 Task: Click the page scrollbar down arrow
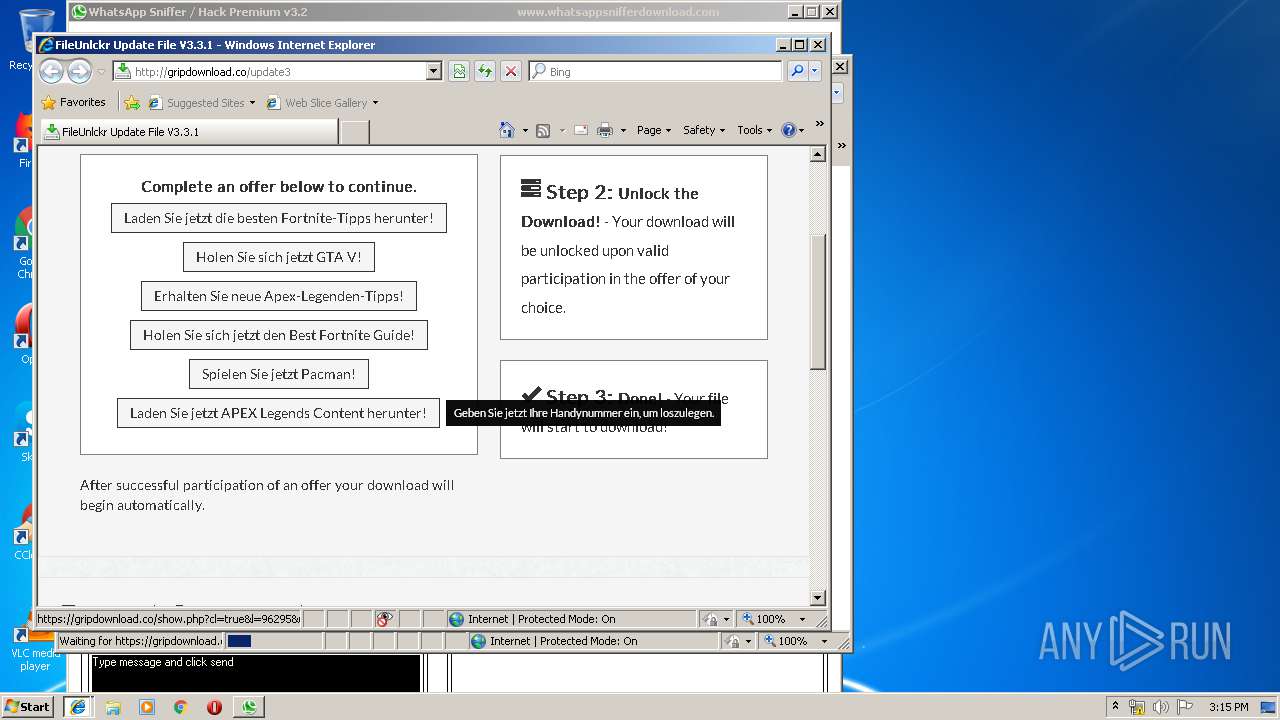817,598
